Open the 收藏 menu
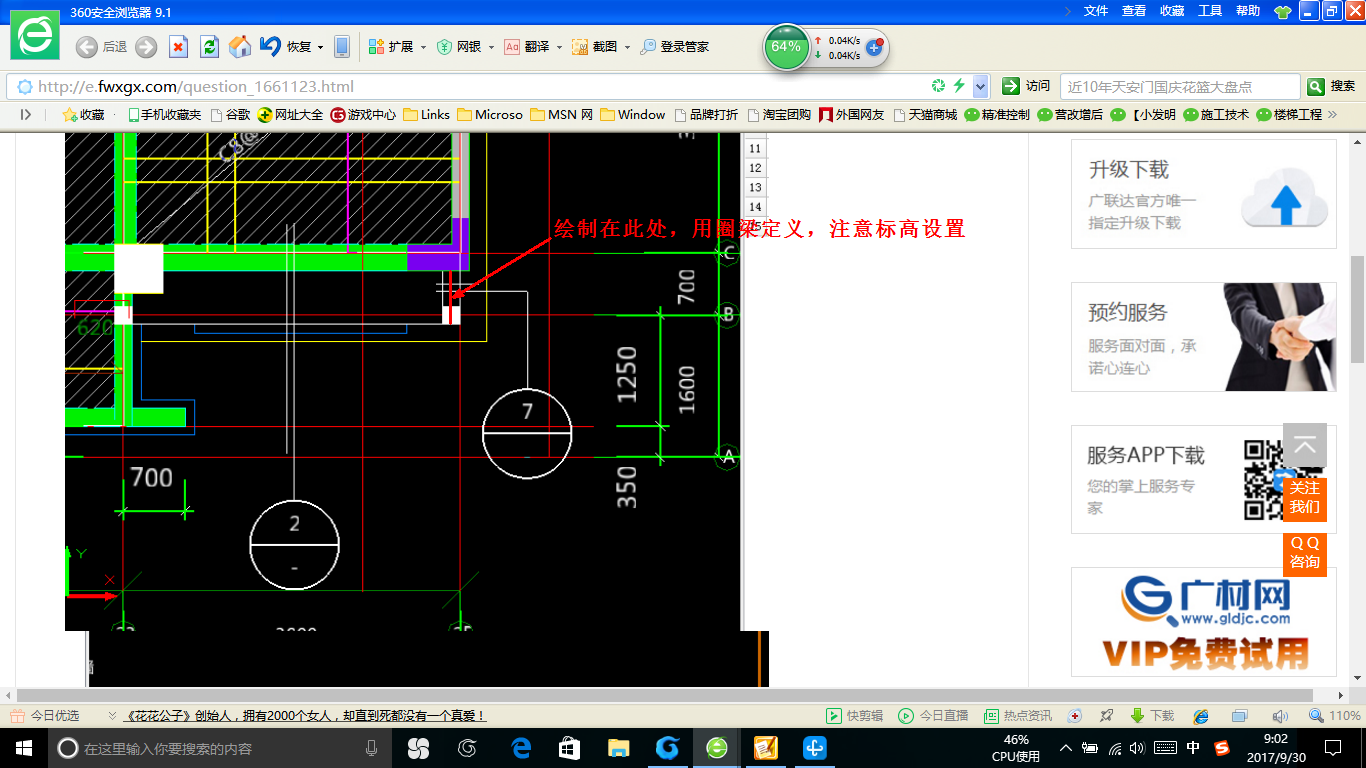Screen dimensions: 1366x768 coord(1172,11)
